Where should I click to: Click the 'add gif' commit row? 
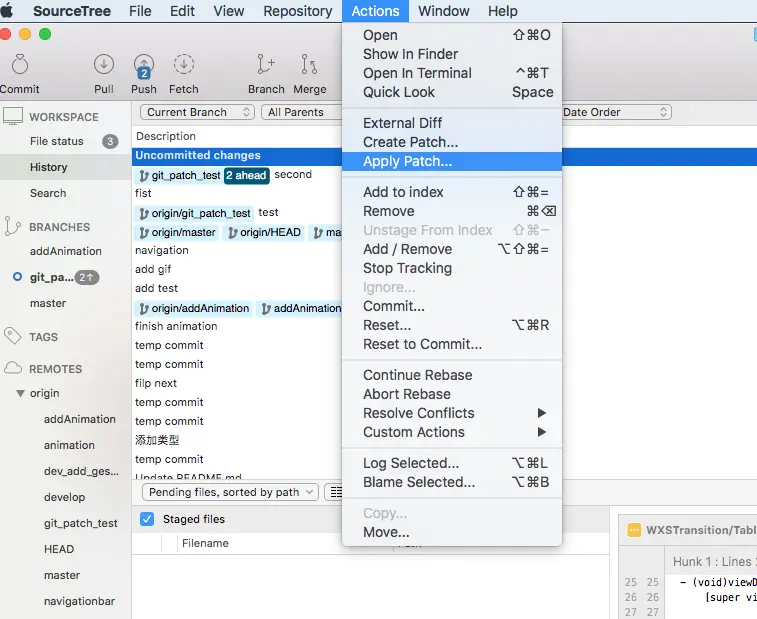click(237, 269)
